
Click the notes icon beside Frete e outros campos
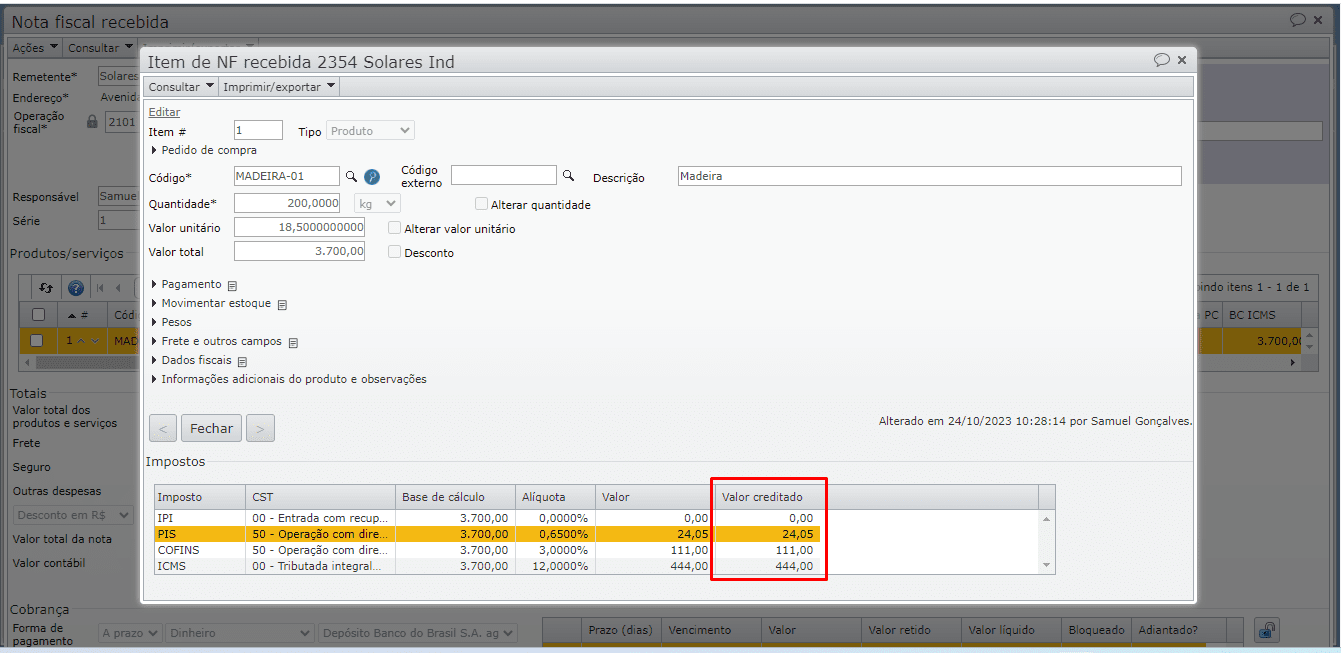293,342
